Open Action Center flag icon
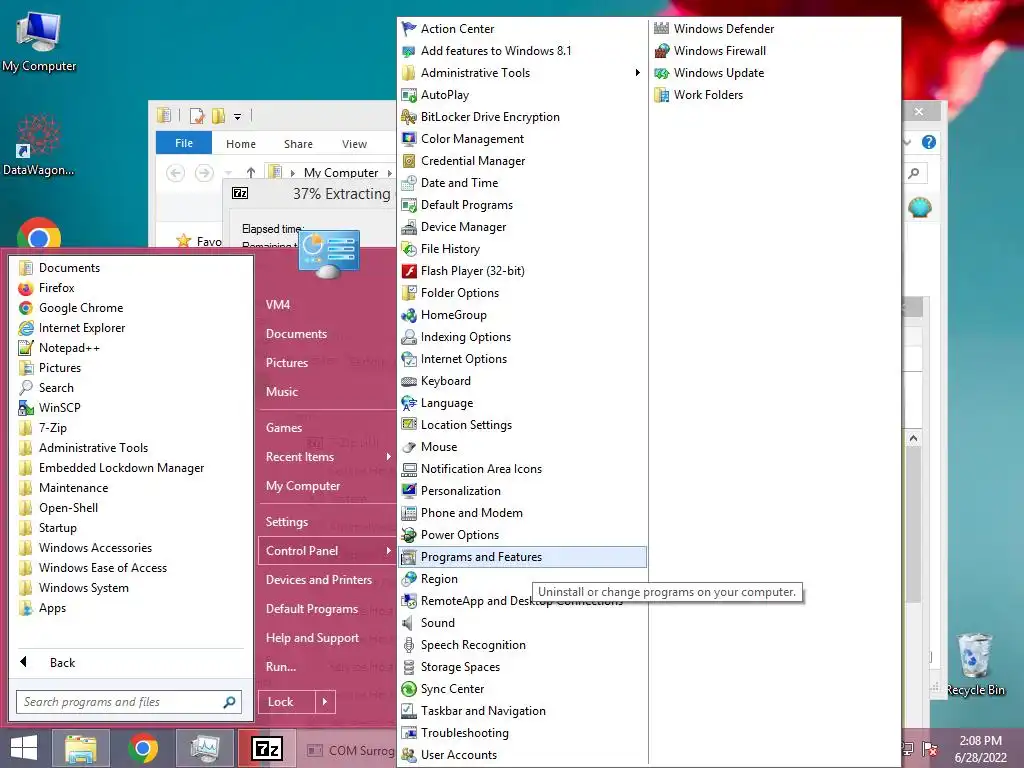The width and height of the screenshot is (1024, 768). tap(409, 29)
